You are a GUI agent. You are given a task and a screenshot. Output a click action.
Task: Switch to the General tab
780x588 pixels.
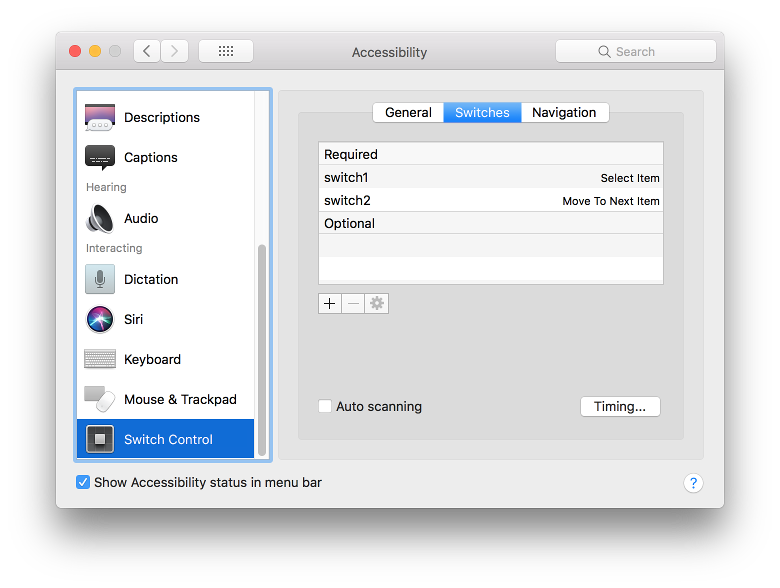[408, 113]
